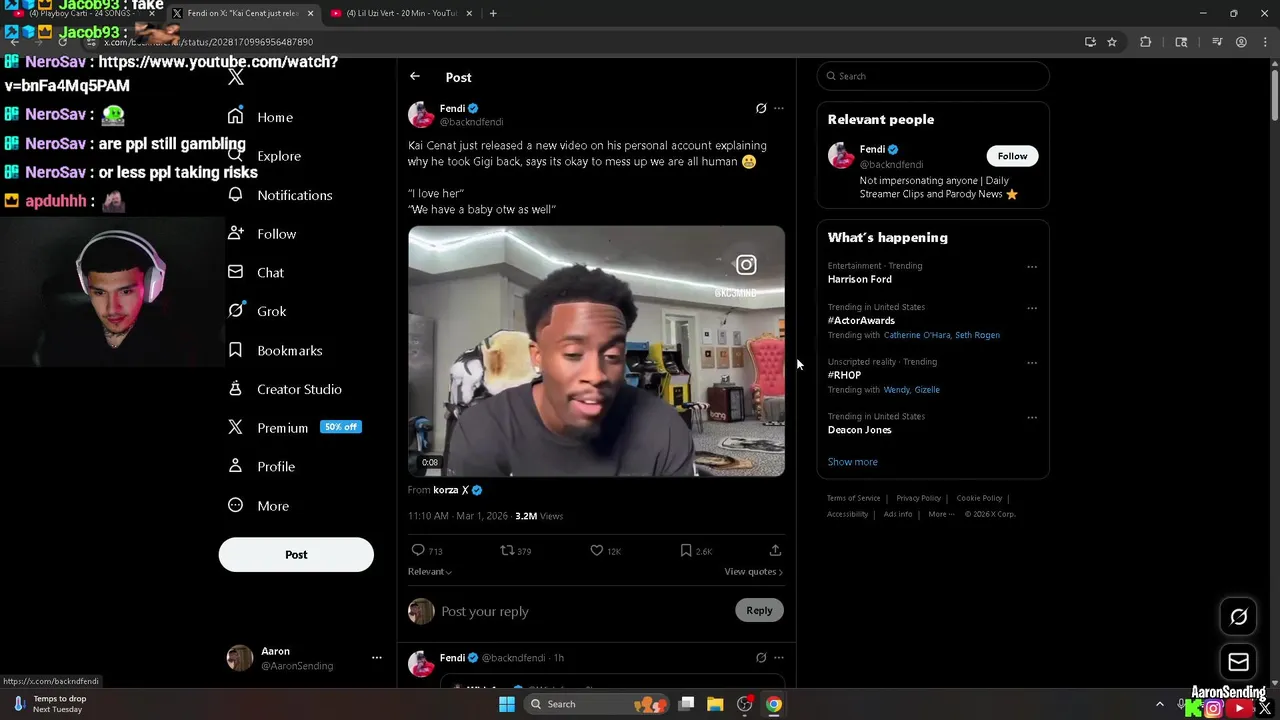This screenshot has width=1280, height=720.
Task: Follow Fendi in Relevant people
Action: click(1012, 156)
